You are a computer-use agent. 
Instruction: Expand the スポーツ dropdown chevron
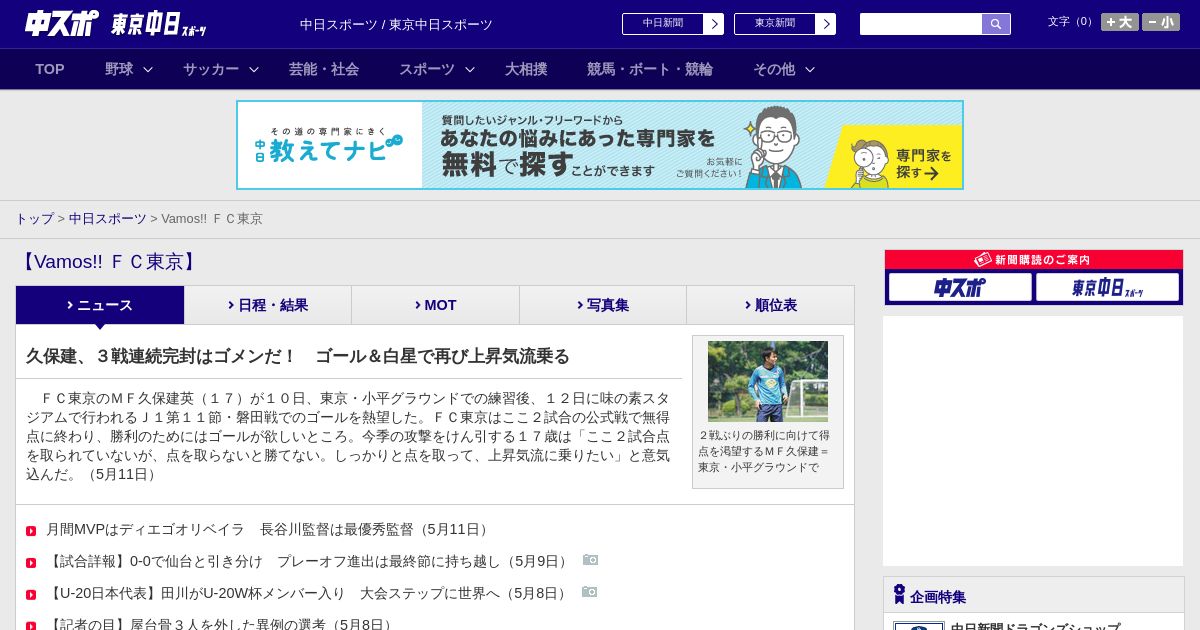(470, 70)
